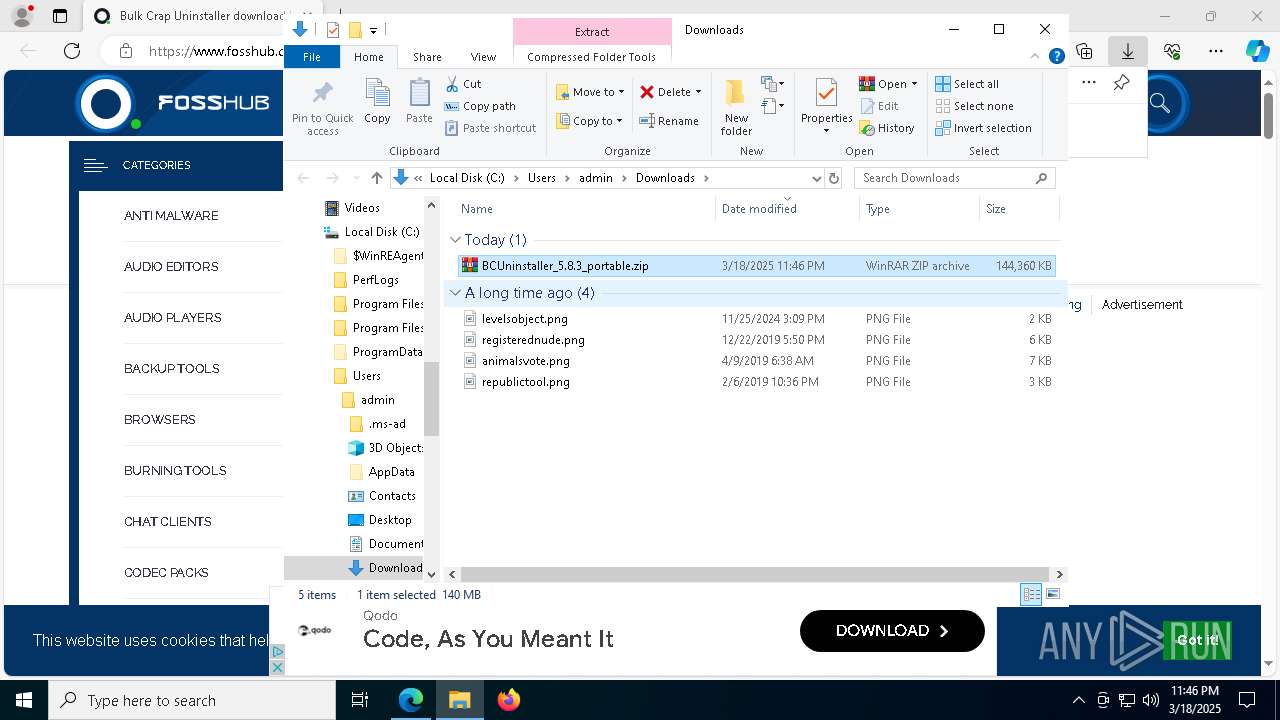Click the DOWNLOAD button in the ad
1280x720 pixels.
pyautogui.click(x=892, y=631)
